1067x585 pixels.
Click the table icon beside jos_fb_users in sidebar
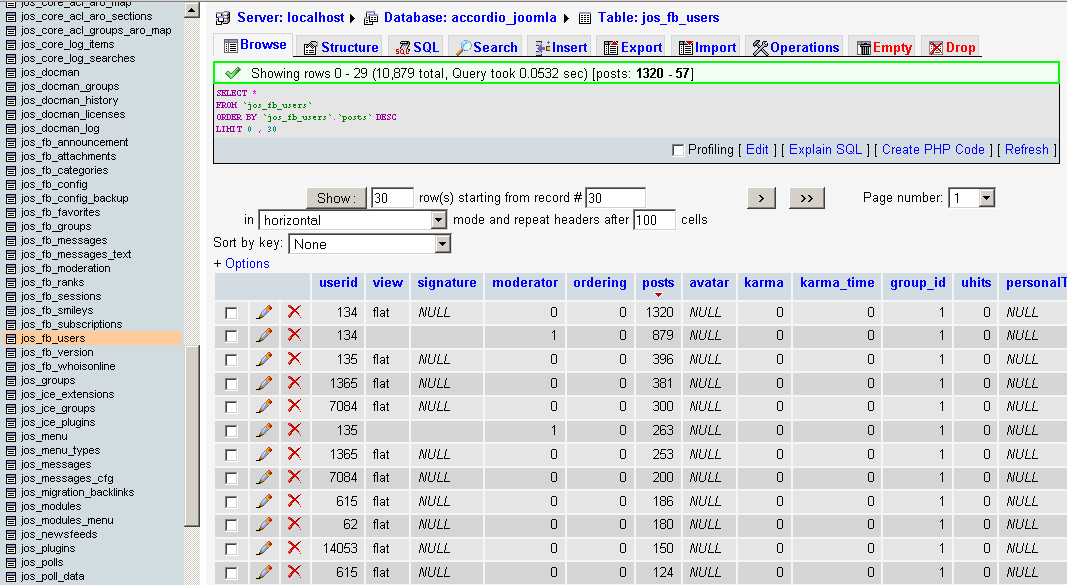(x=11, y=339)
